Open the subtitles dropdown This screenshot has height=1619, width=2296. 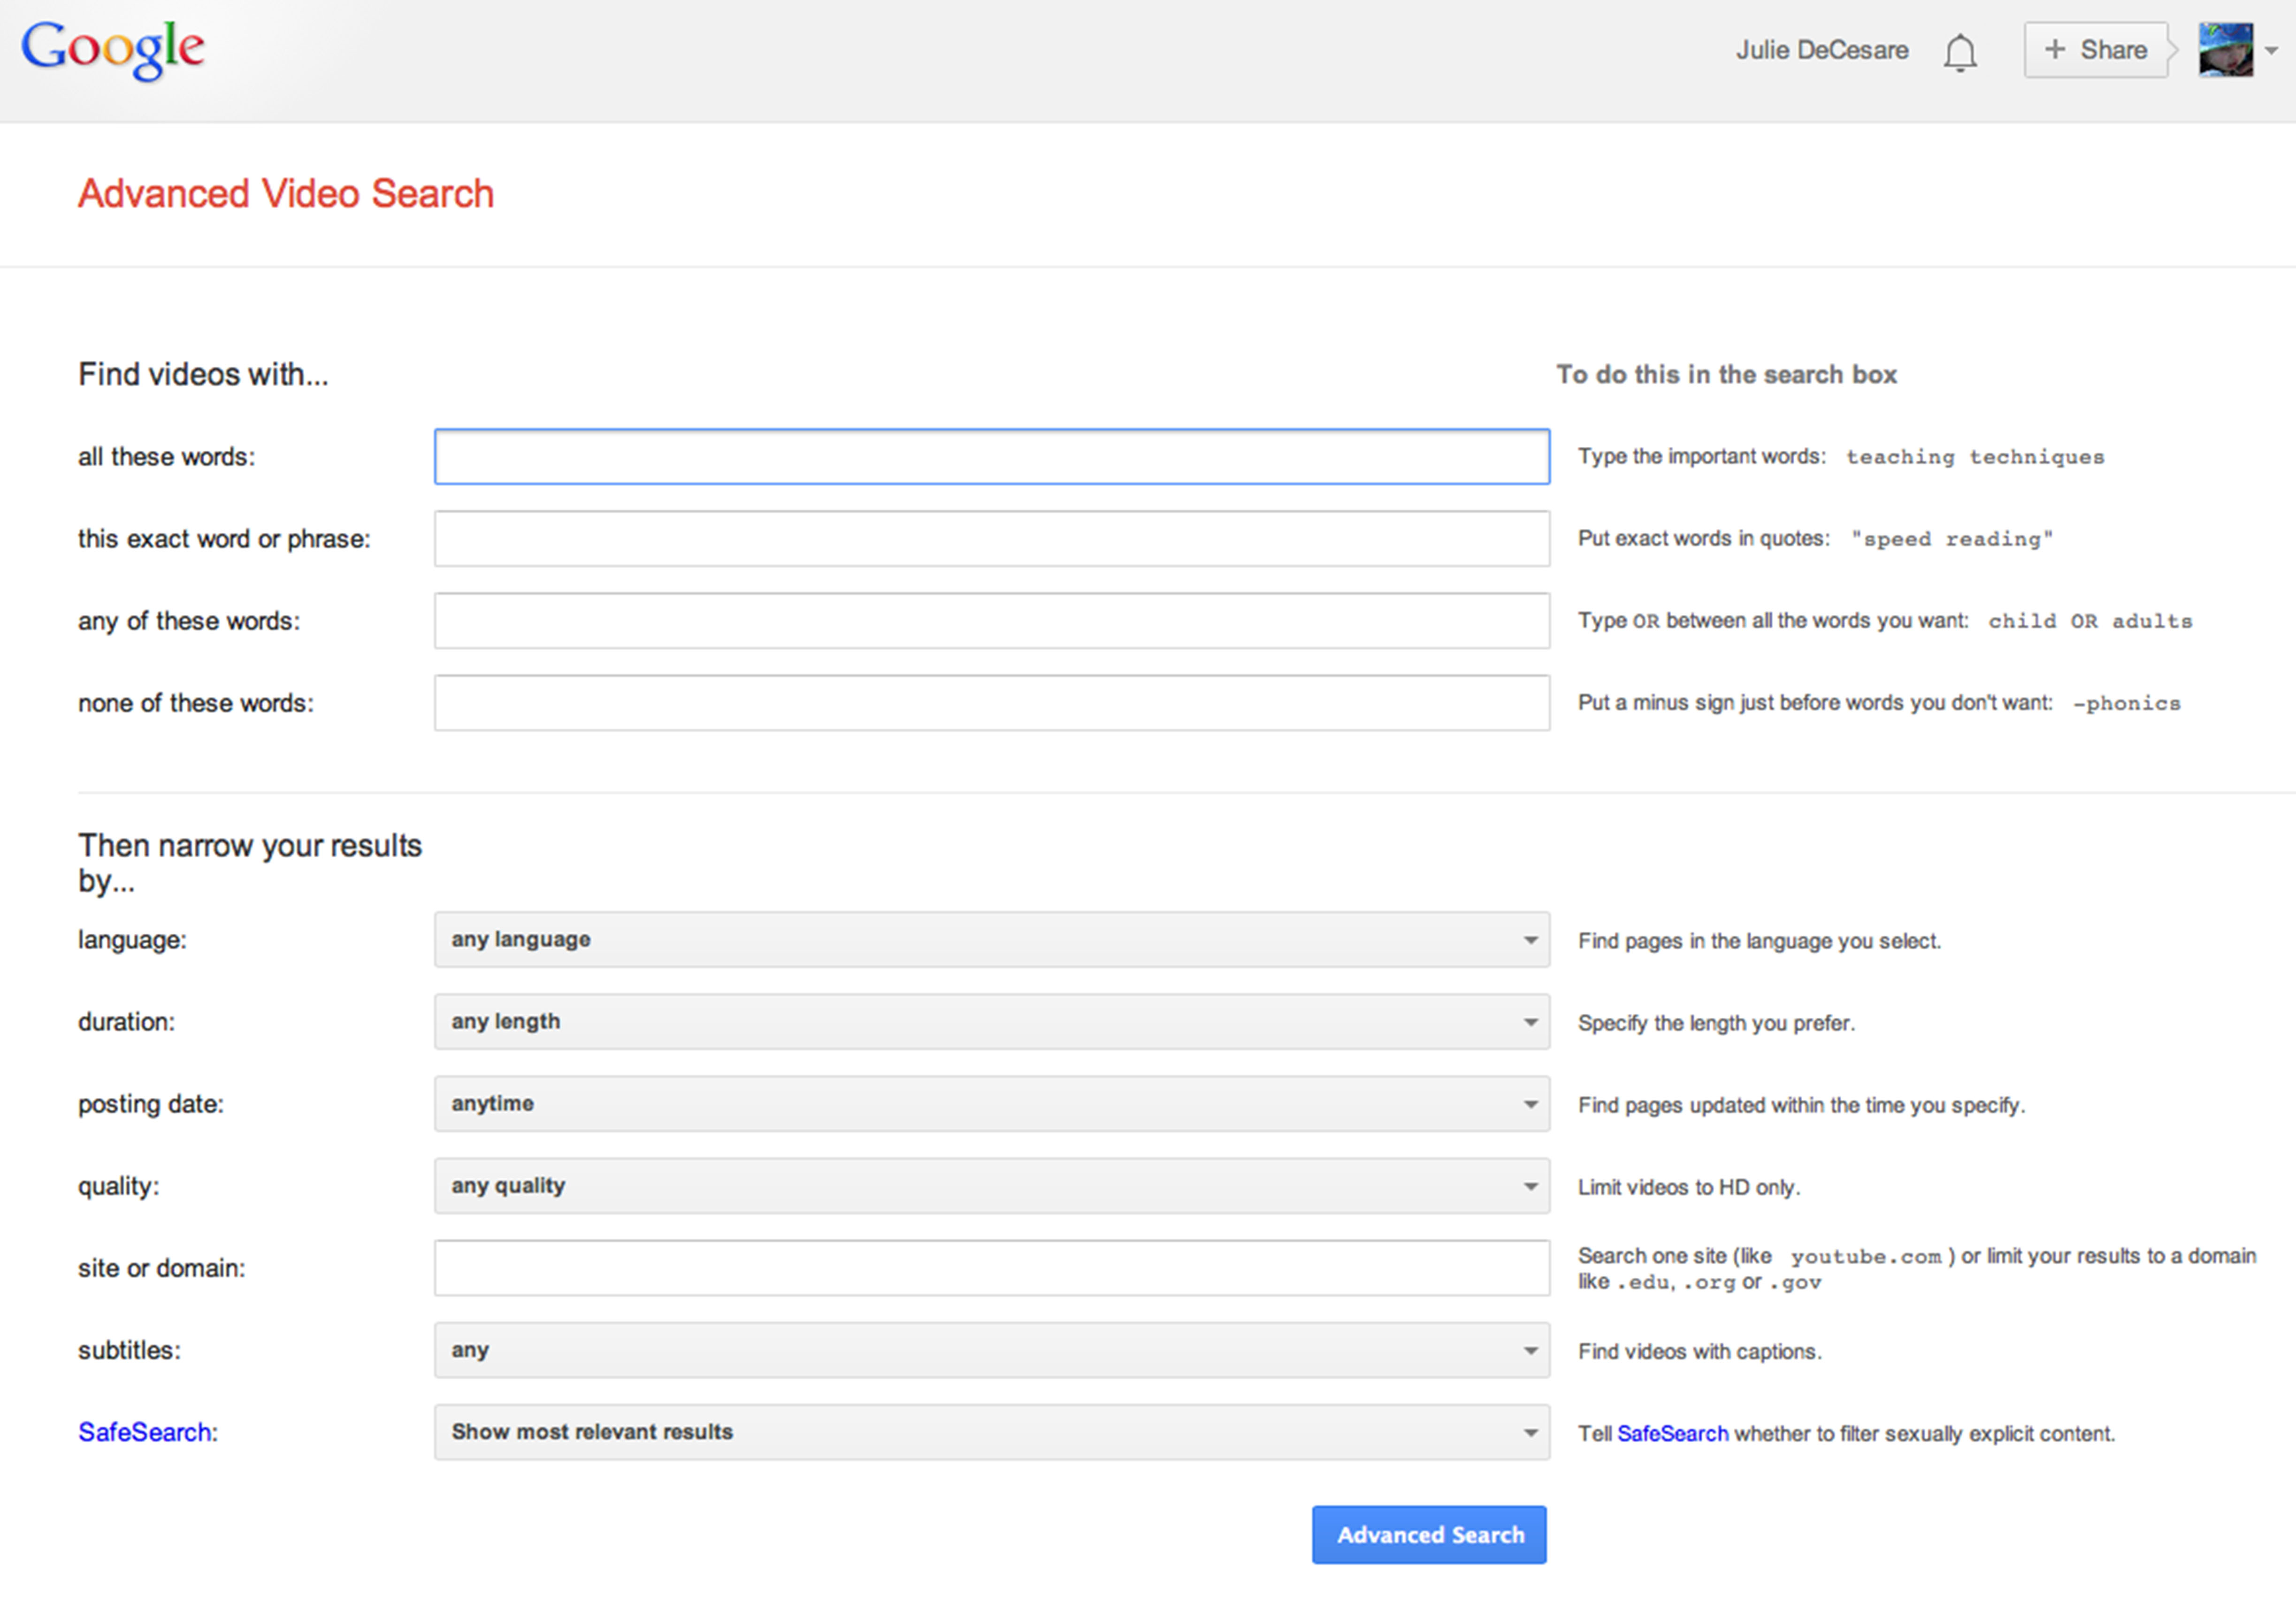[991, 1350]
